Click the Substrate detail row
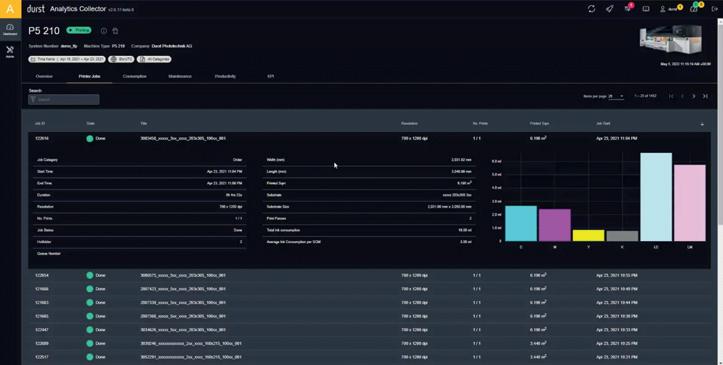The width and height of the screenshot is (723, 365). tap(369, 195)
